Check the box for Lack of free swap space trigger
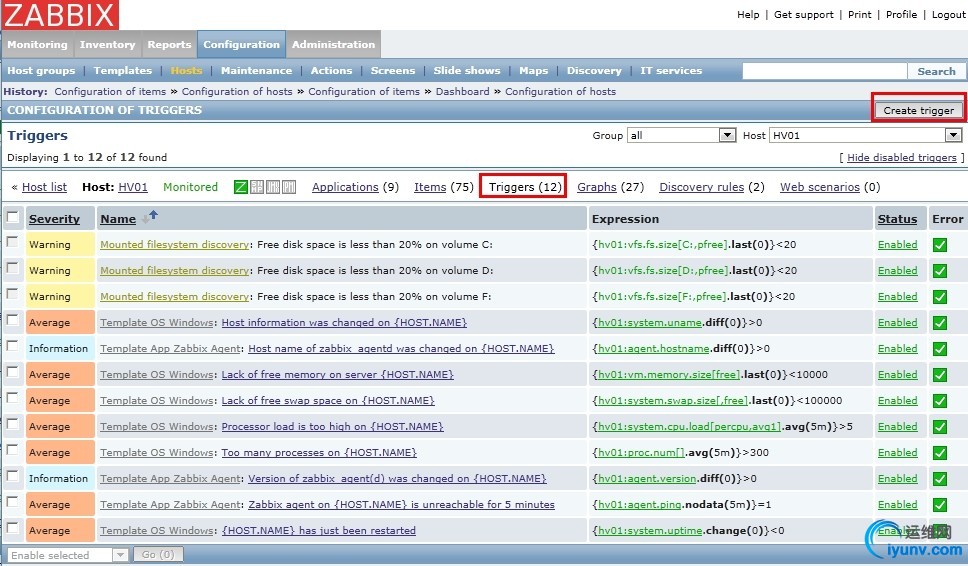This screenshot has height=566, width=968. 12,397
